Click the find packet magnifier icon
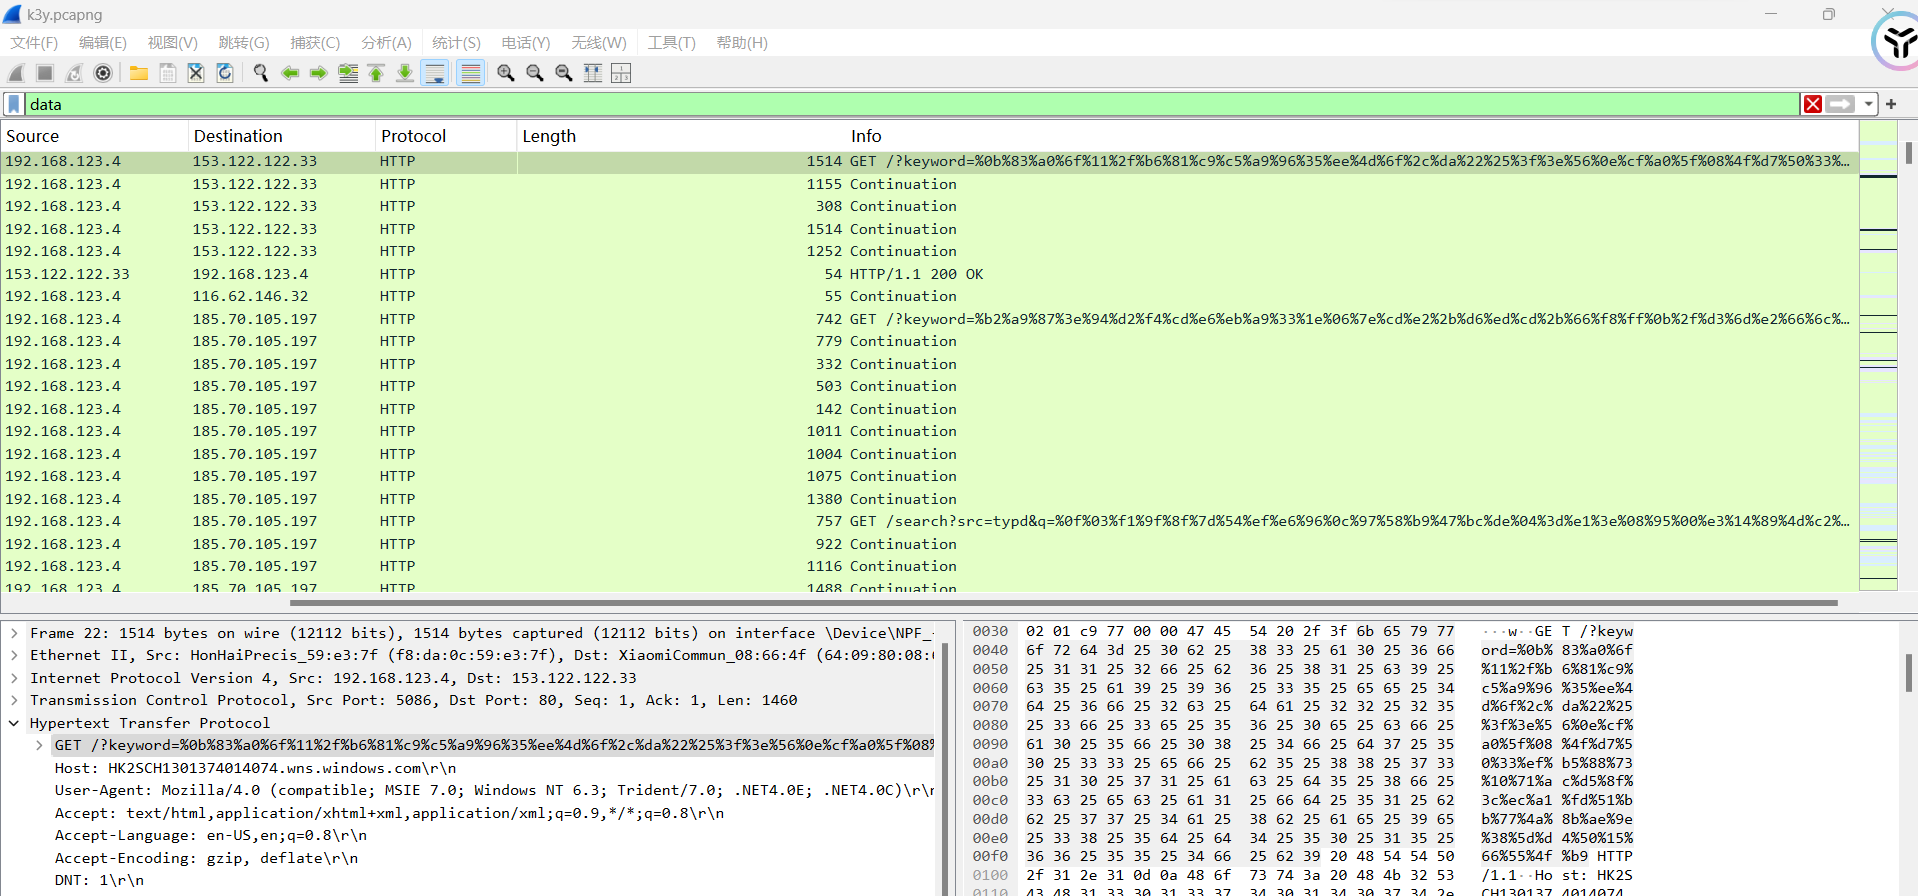The height and width of the screenshot is (896, 1918). pyautogui.click(x=261, y=73)
